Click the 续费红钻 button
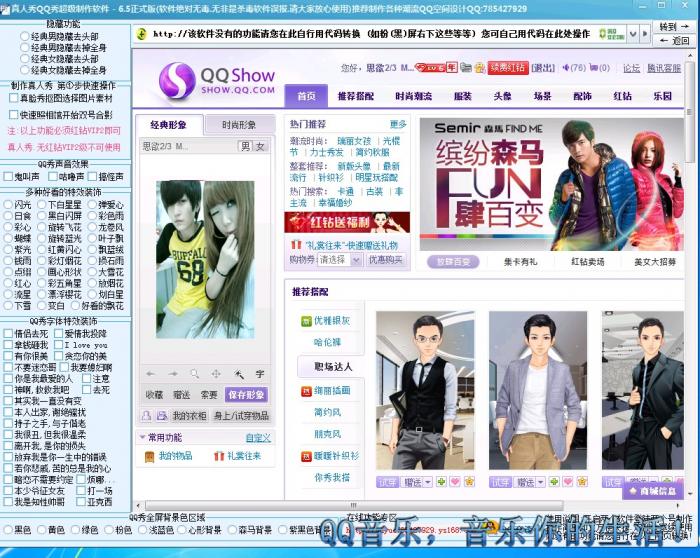The height and width of the screenshot is (558, 700). (507, 68)
